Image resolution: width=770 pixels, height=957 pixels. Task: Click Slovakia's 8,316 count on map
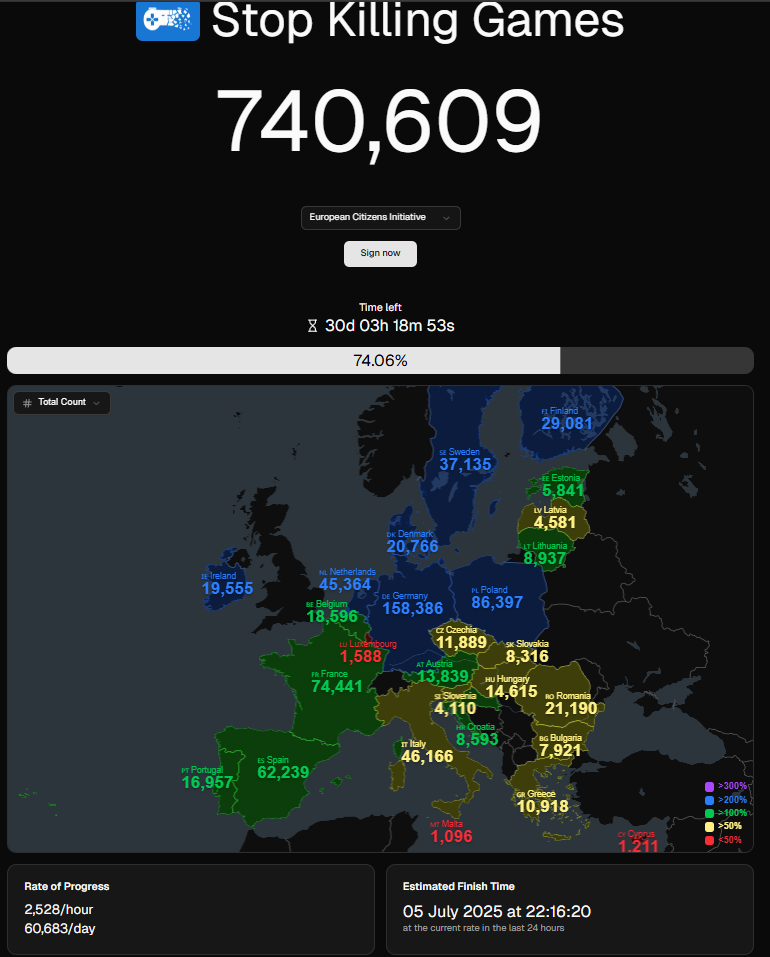pos(527,657)
